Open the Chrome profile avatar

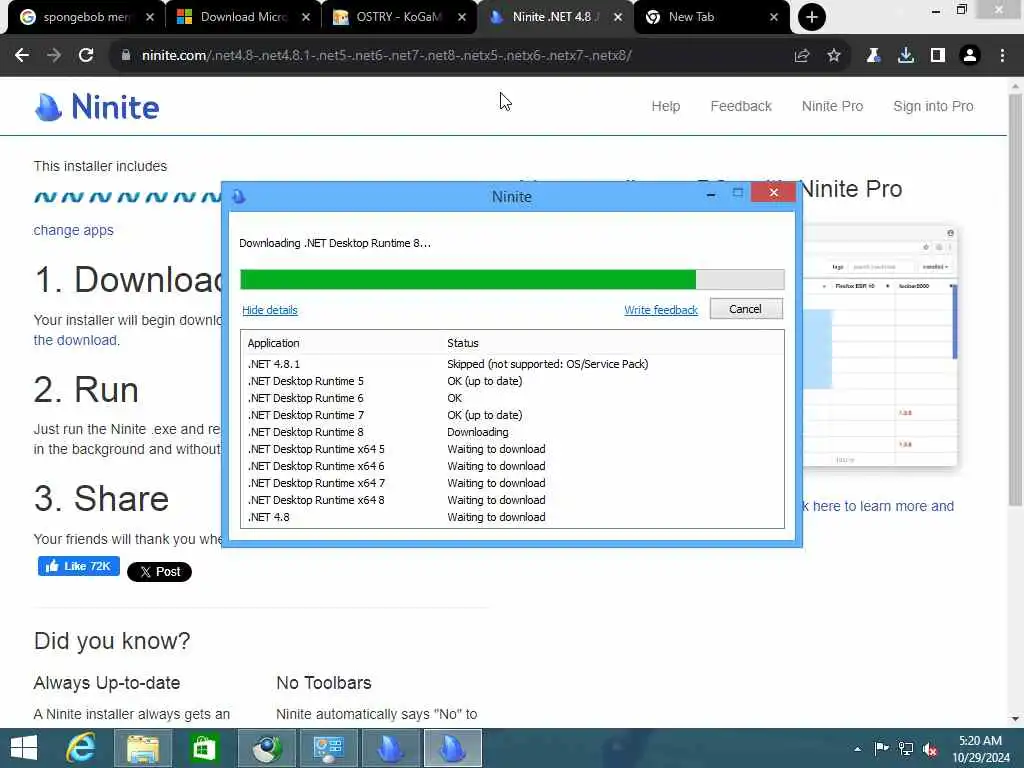[x=970, y=56]
